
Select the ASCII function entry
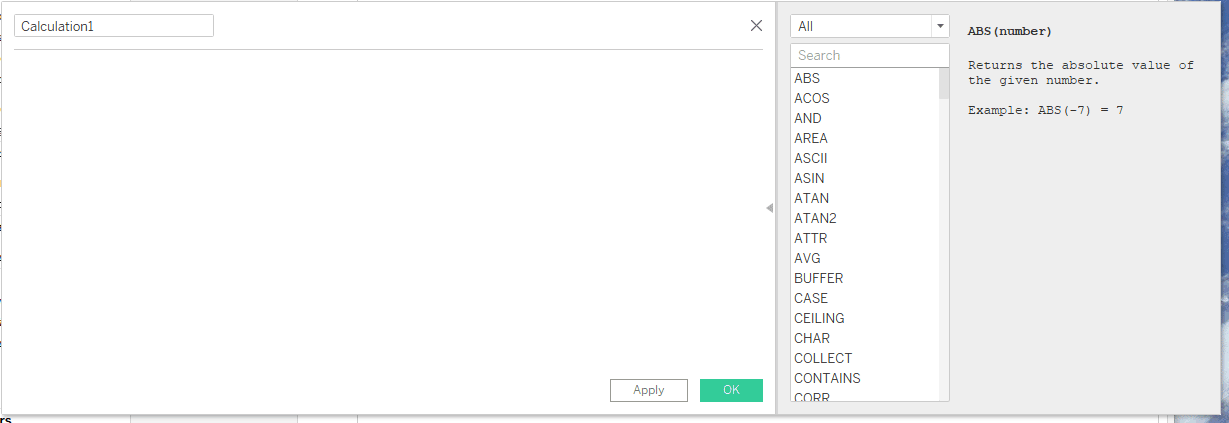811,158
